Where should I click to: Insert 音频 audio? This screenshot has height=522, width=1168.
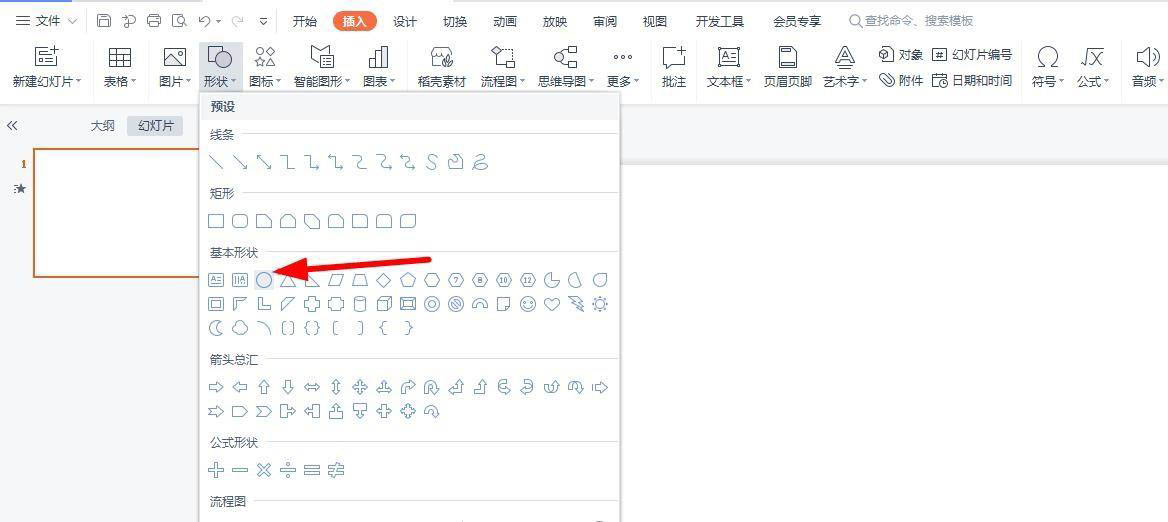[x=1147, y=66]
